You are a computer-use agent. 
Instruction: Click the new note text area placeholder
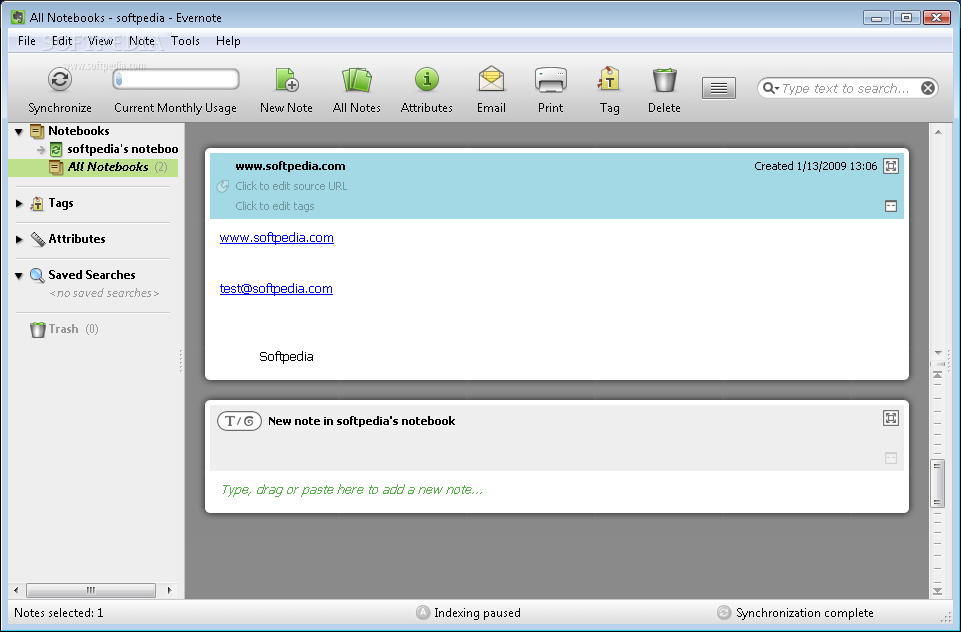[x=352, y=490]
